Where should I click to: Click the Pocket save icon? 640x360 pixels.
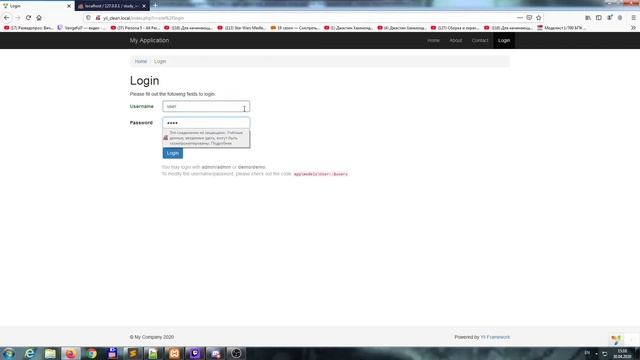(x=529, y=18)
